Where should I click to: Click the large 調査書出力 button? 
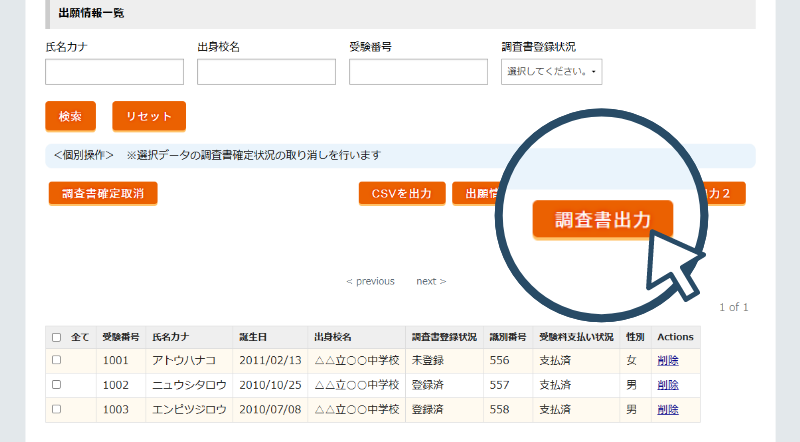[x=602, y=220]
